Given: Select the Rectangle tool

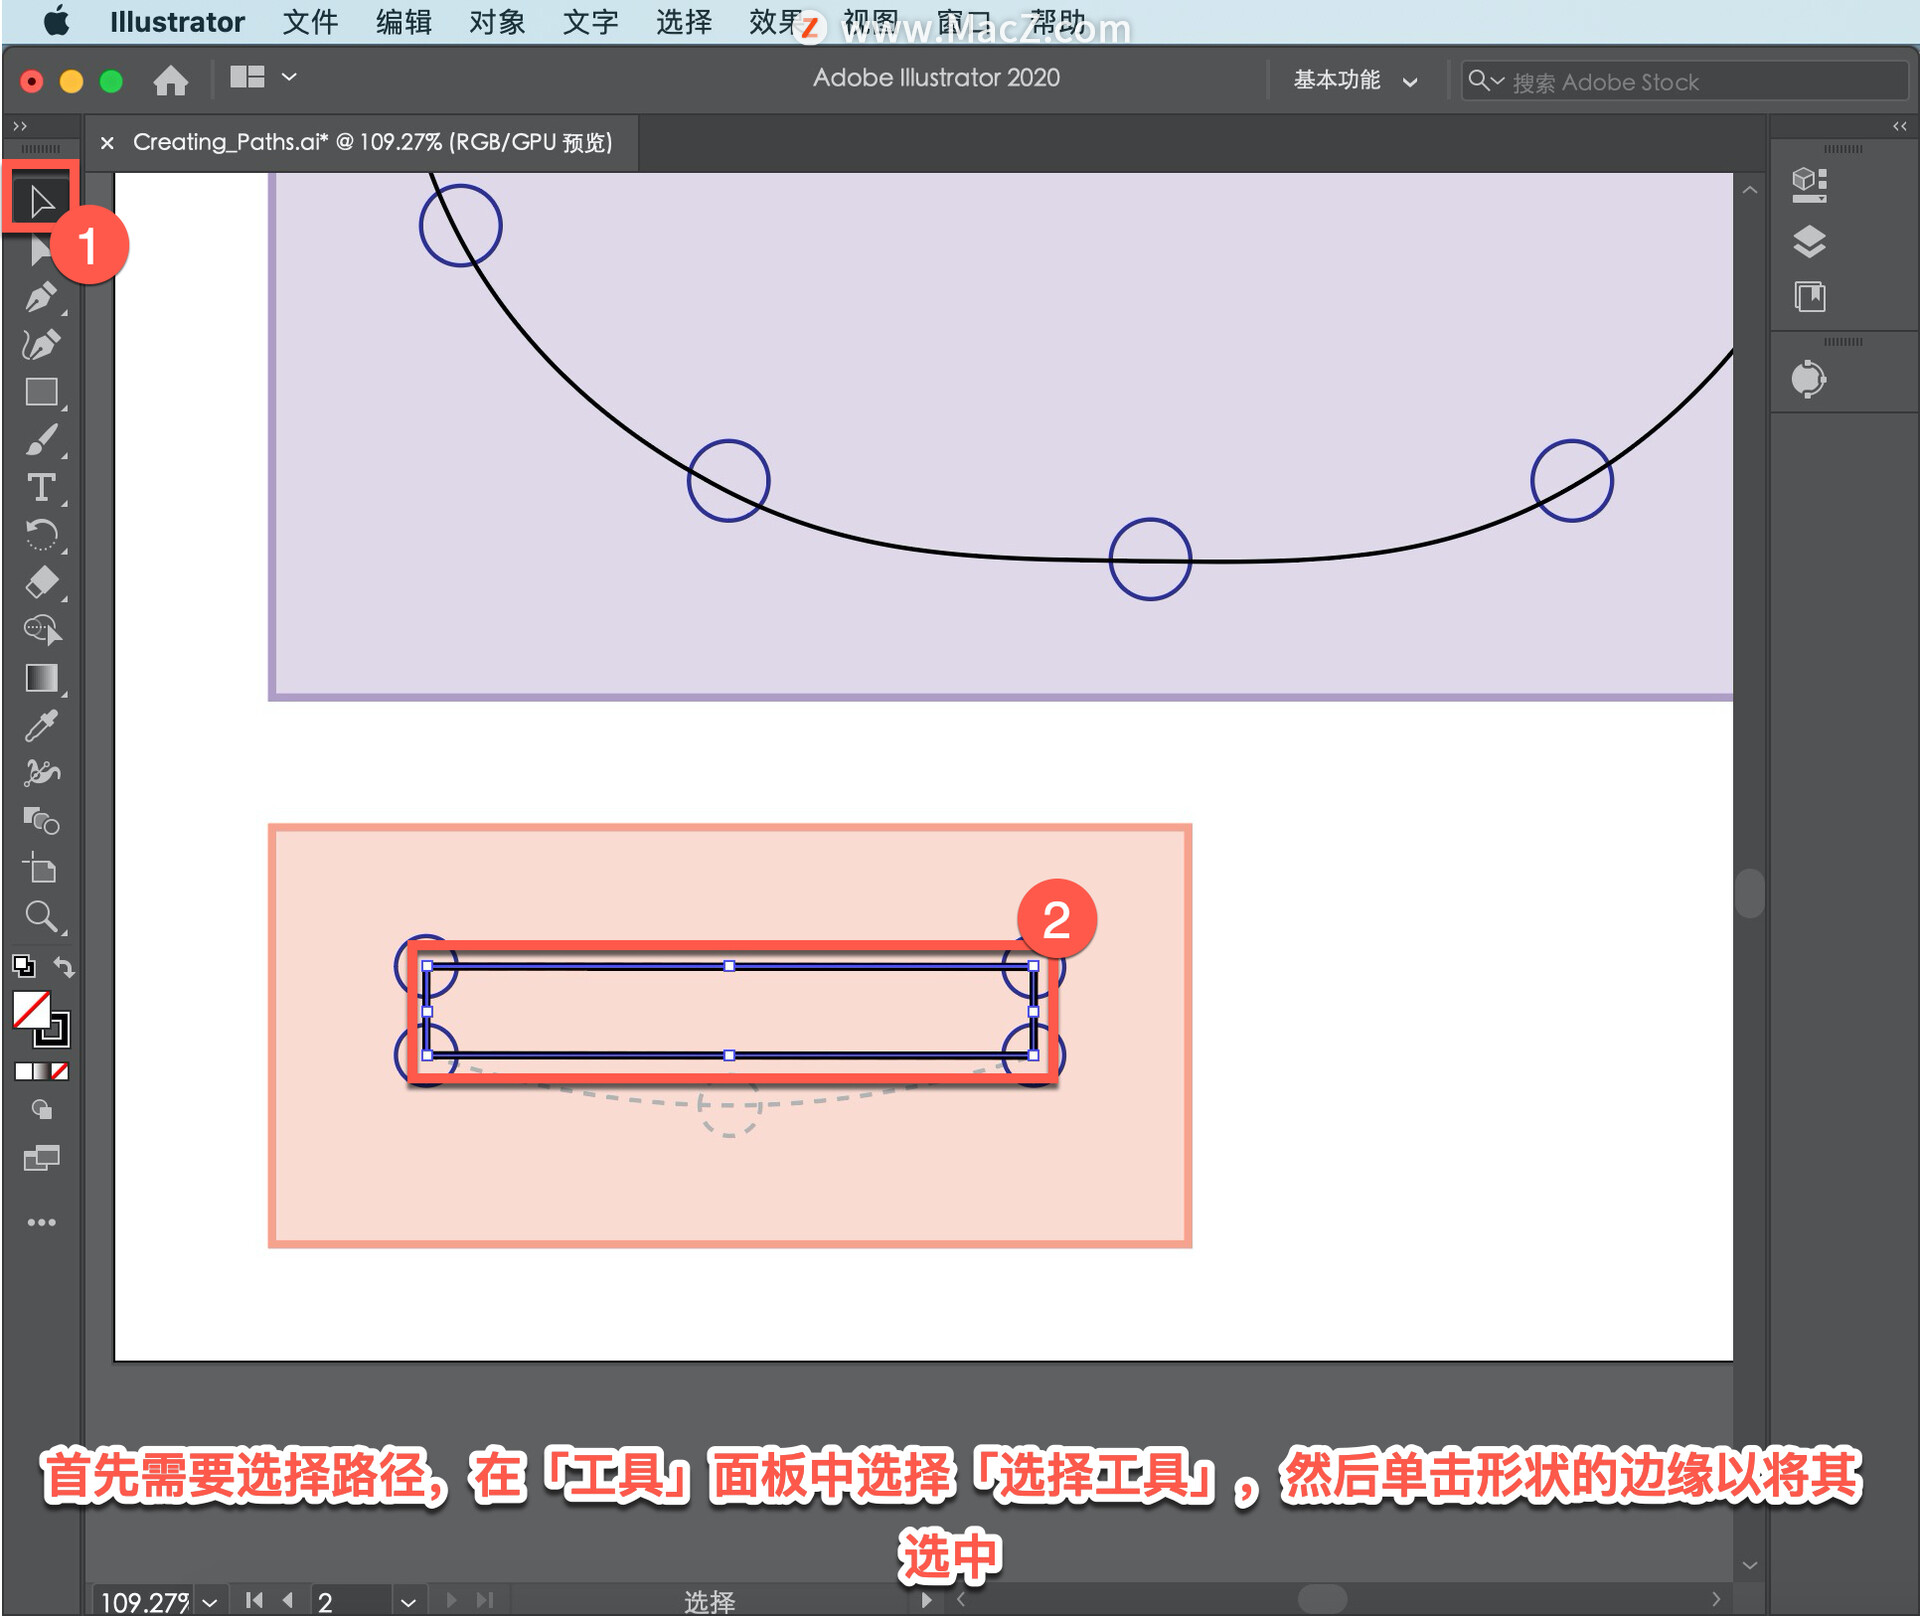Looking at the screenshot, I should (40, 392).
